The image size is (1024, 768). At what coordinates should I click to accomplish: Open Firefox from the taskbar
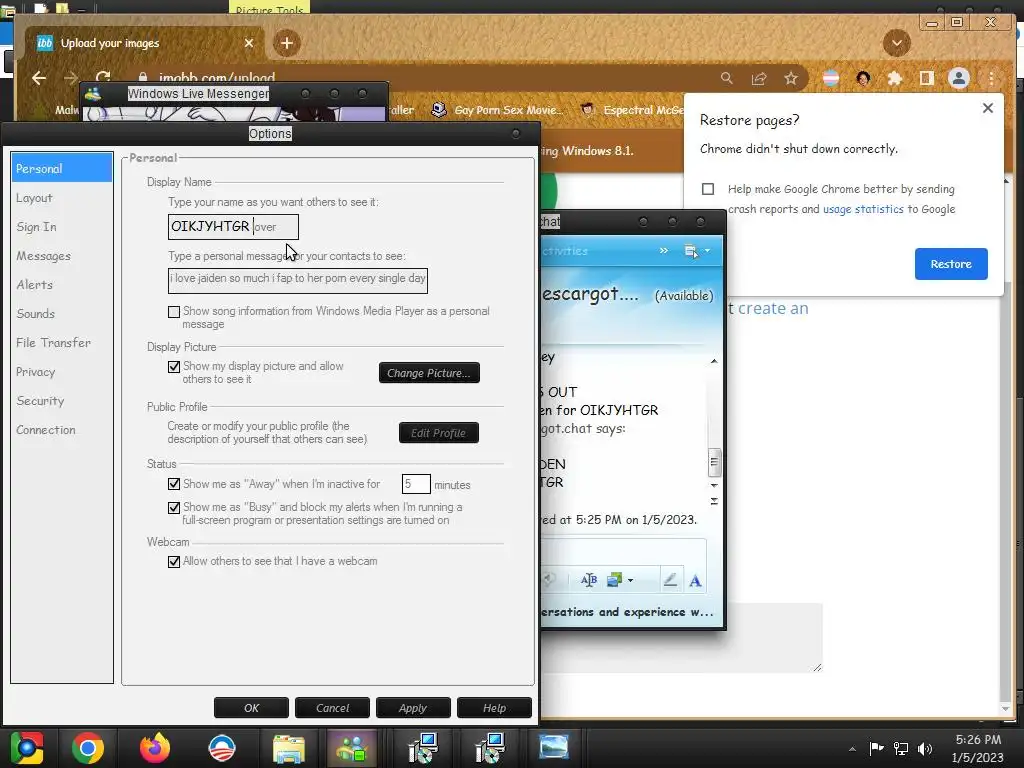point(155,748)
